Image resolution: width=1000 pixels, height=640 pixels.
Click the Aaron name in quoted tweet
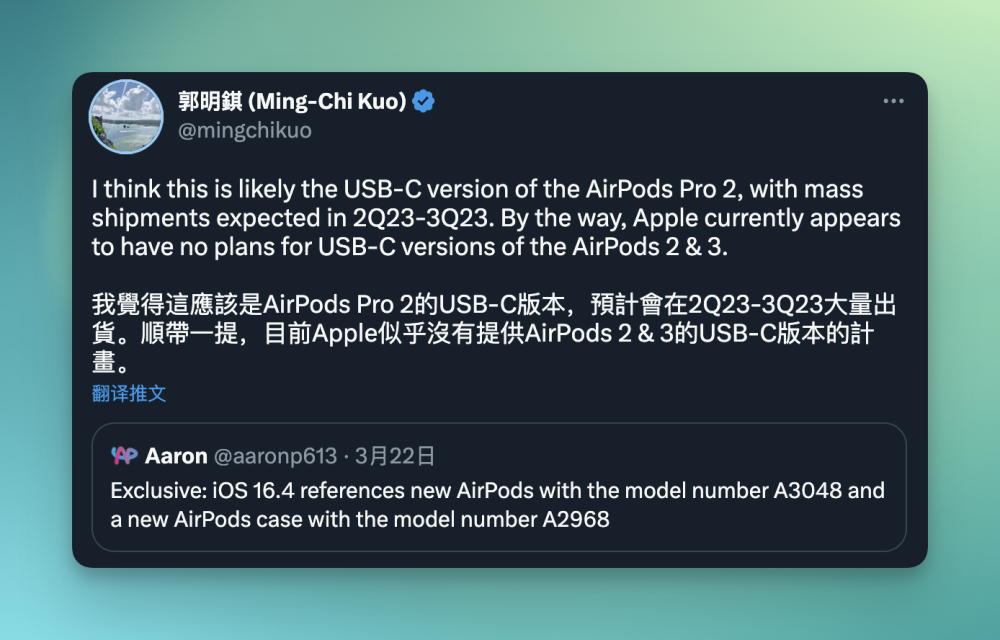coord(176,456)
